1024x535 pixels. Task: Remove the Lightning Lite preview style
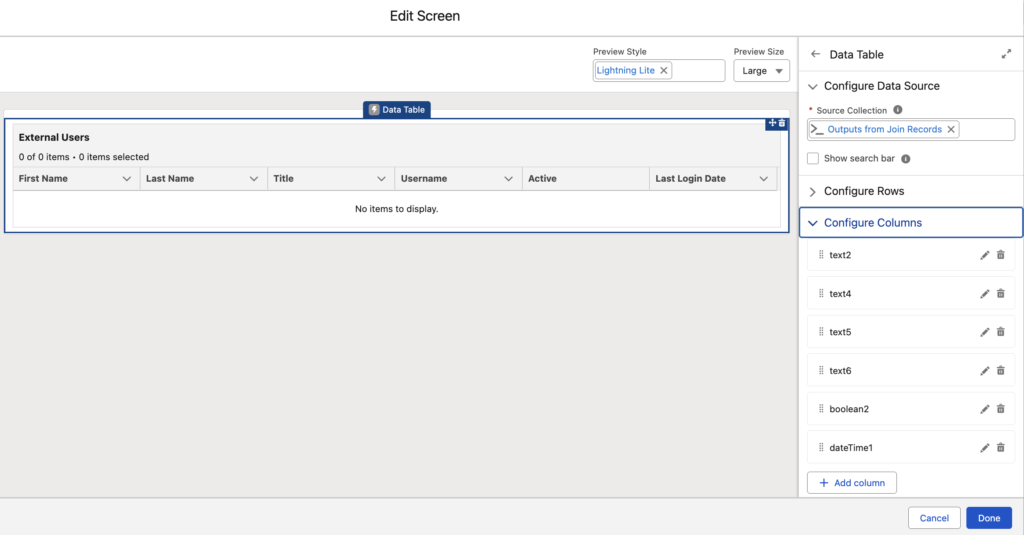(x=664, y=71)
